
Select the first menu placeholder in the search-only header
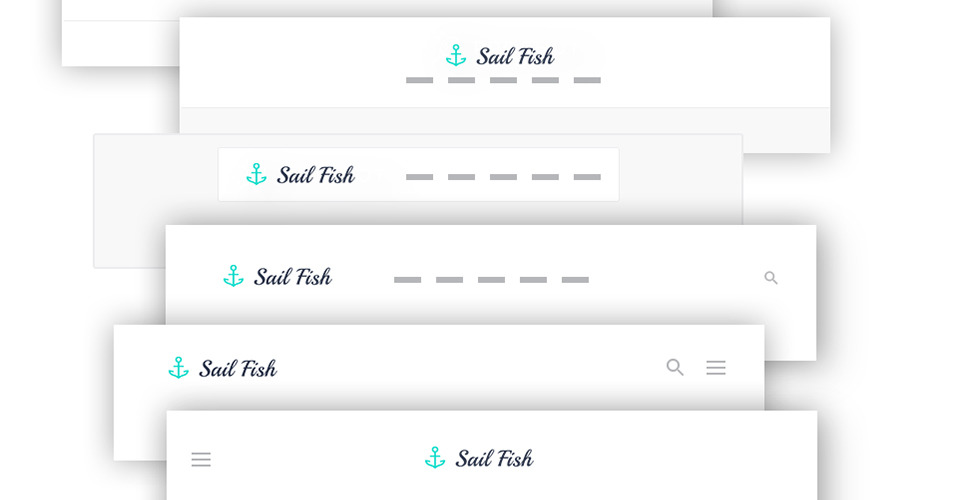point(407,280)
